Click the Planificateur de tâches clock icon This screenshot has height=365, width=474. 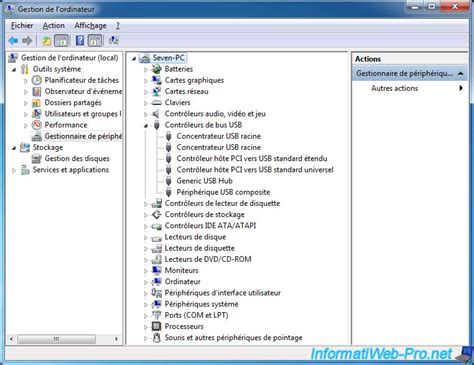(37, 80)
